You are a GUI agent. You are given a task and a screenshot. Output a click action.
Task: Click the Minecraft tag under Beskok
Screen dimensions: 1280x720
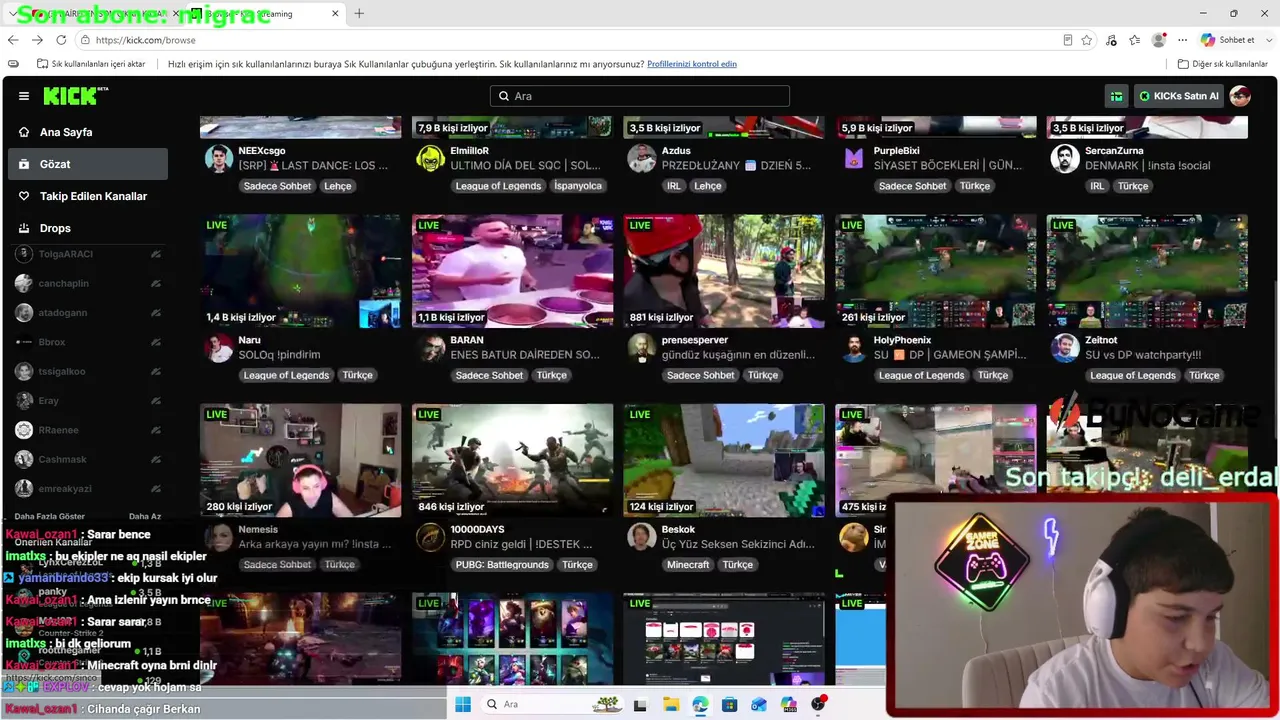click(688, 565)
